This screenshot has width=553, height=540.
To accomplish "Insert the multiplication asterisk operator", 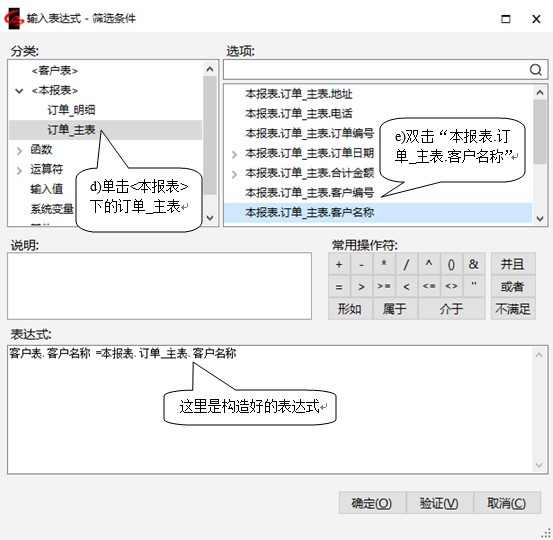I will click(384, 264).
